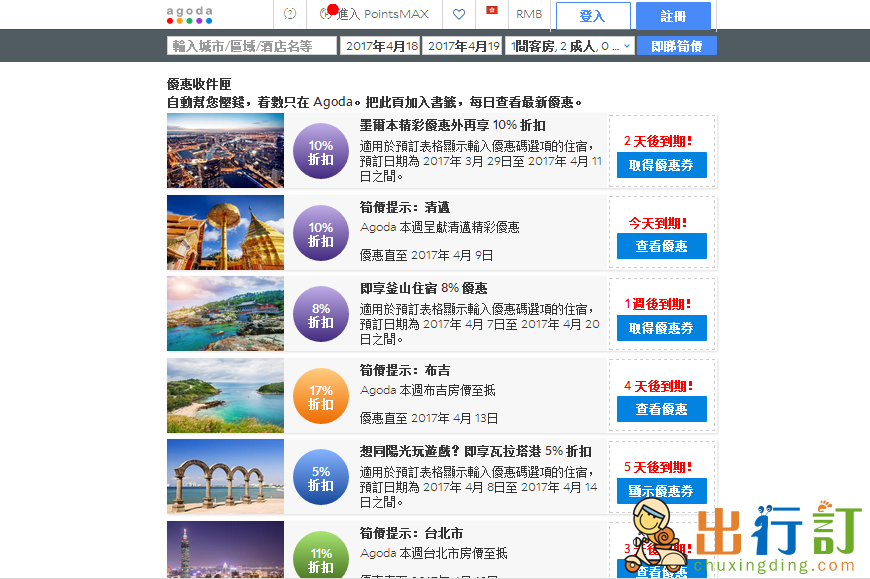
Task: Click the 優惠直至 2017年 4月 13日 text
Action: pyautogui.click(x=428, y=418)
